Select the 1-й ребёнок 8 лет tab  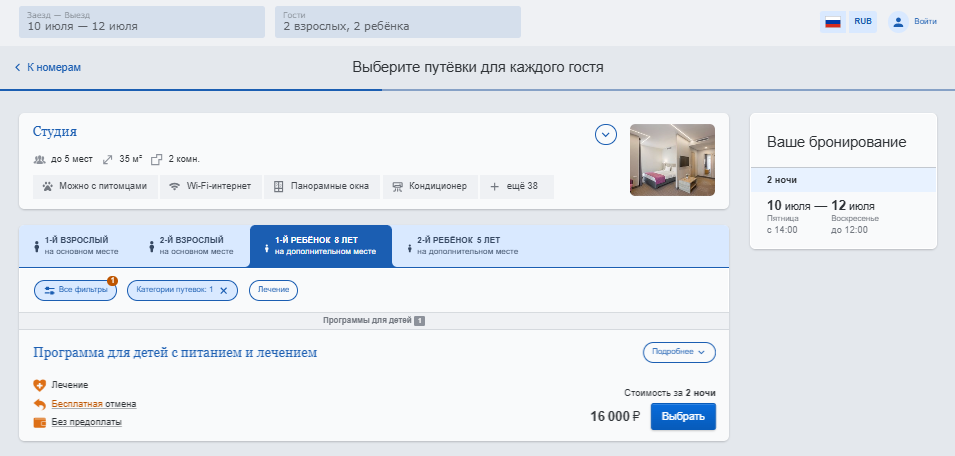coord(321,246)
